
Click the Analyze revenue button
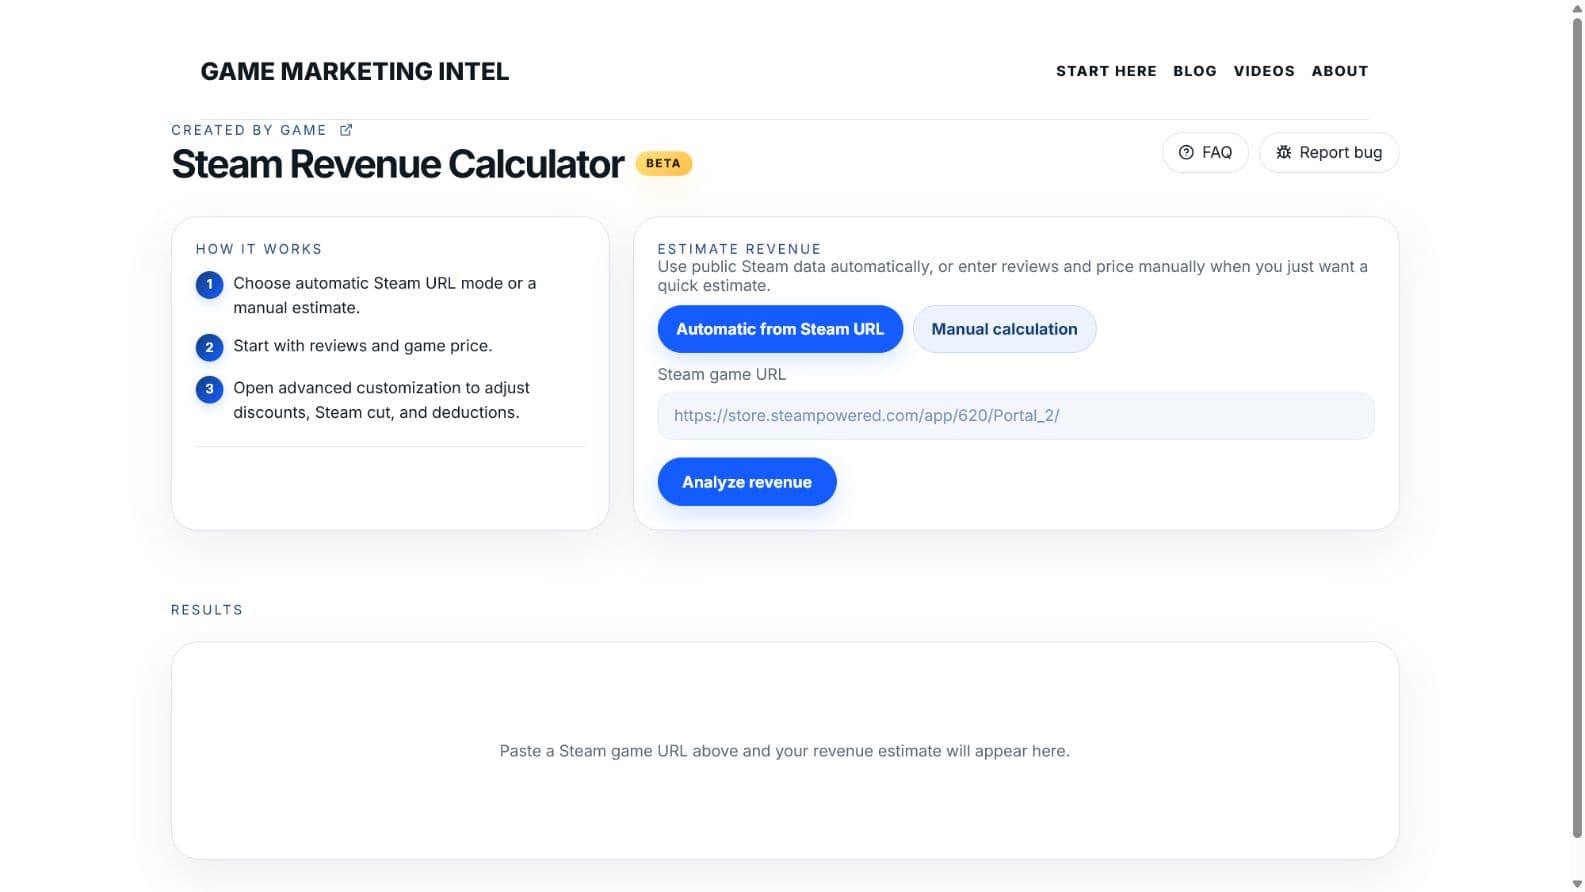click(747, 482)
